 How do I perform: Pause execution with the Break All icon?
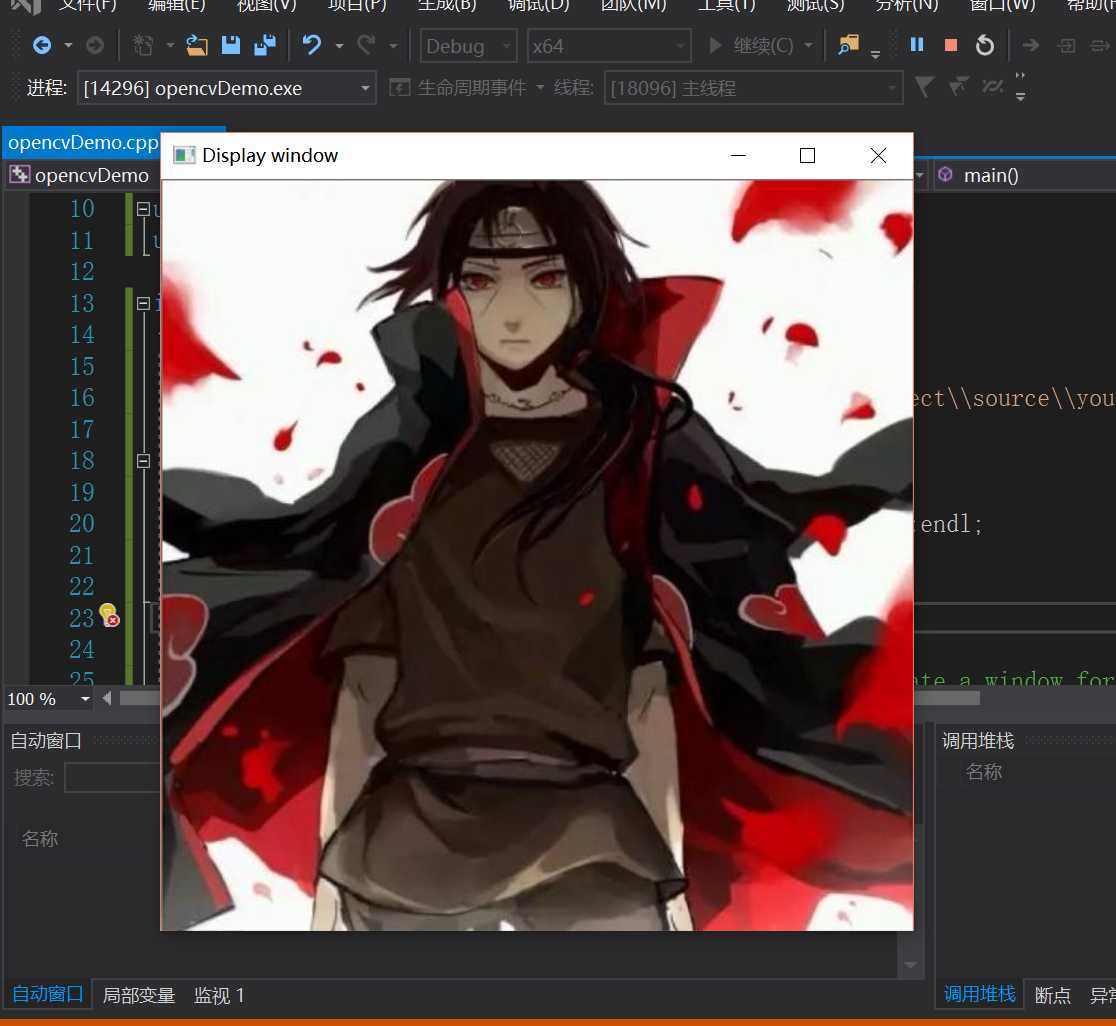917,45
